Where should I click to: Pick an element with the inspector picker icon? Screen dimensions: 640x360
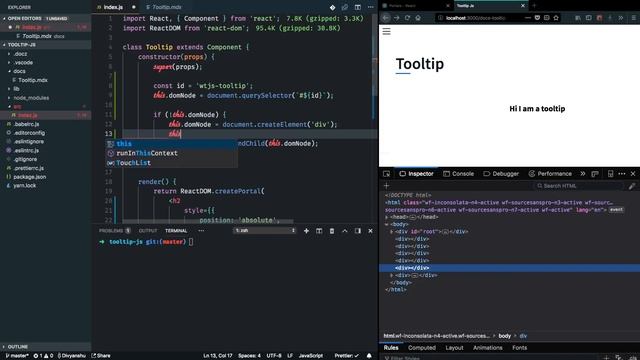point(387,173)
